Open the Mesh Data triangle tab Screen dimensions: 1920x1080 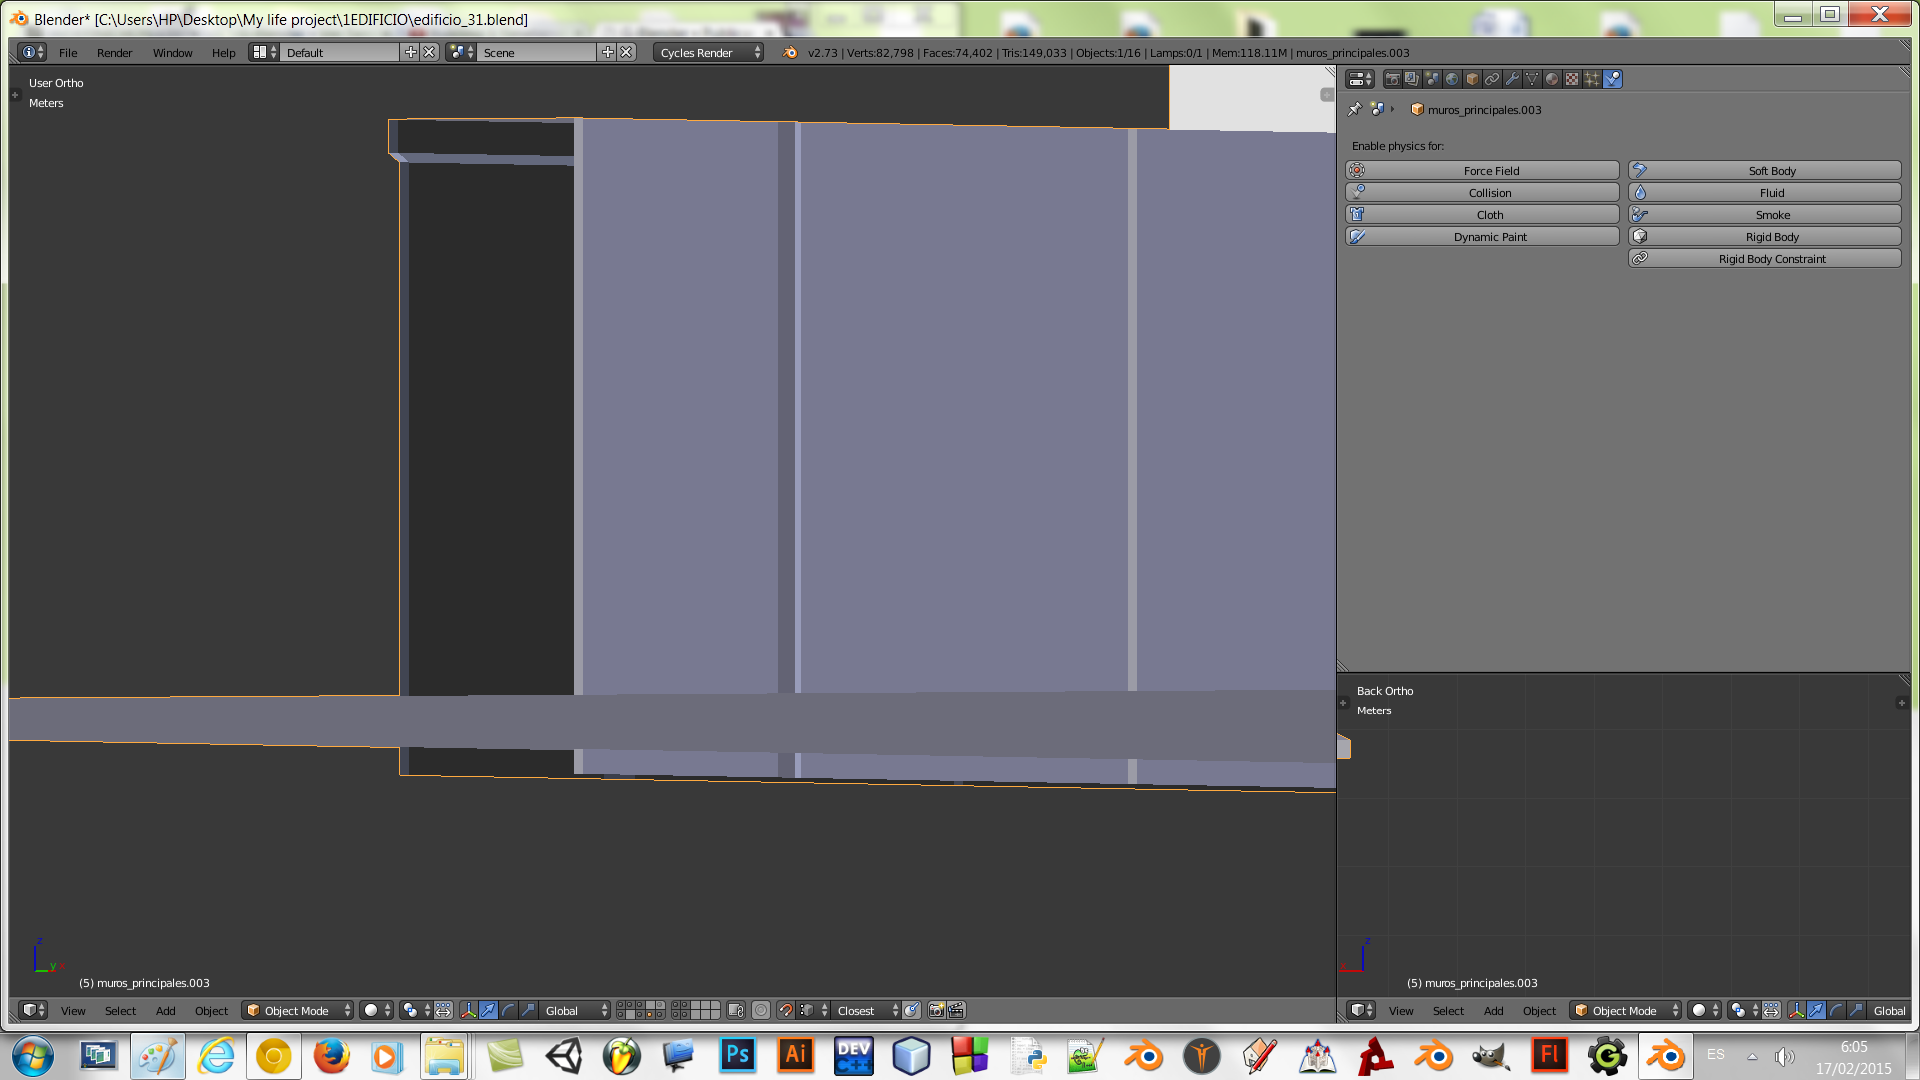pyautogui.click(x=1532, y=79)
